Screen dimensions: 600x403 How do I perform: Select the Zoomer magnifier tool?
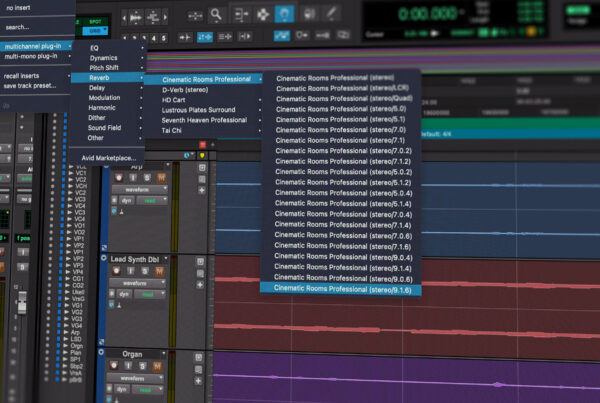[216, 15]
